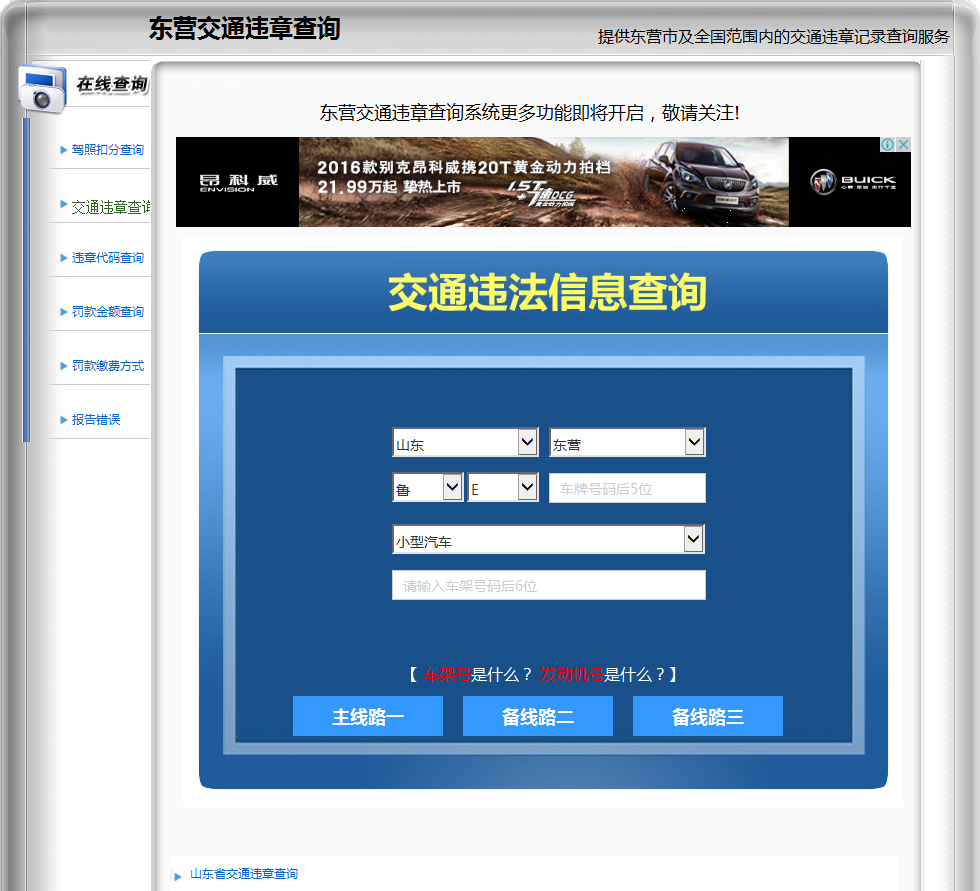This screenshot has width=980, height=891.
Task: Submit query via 备线路三 button
Action: point(708,716)
